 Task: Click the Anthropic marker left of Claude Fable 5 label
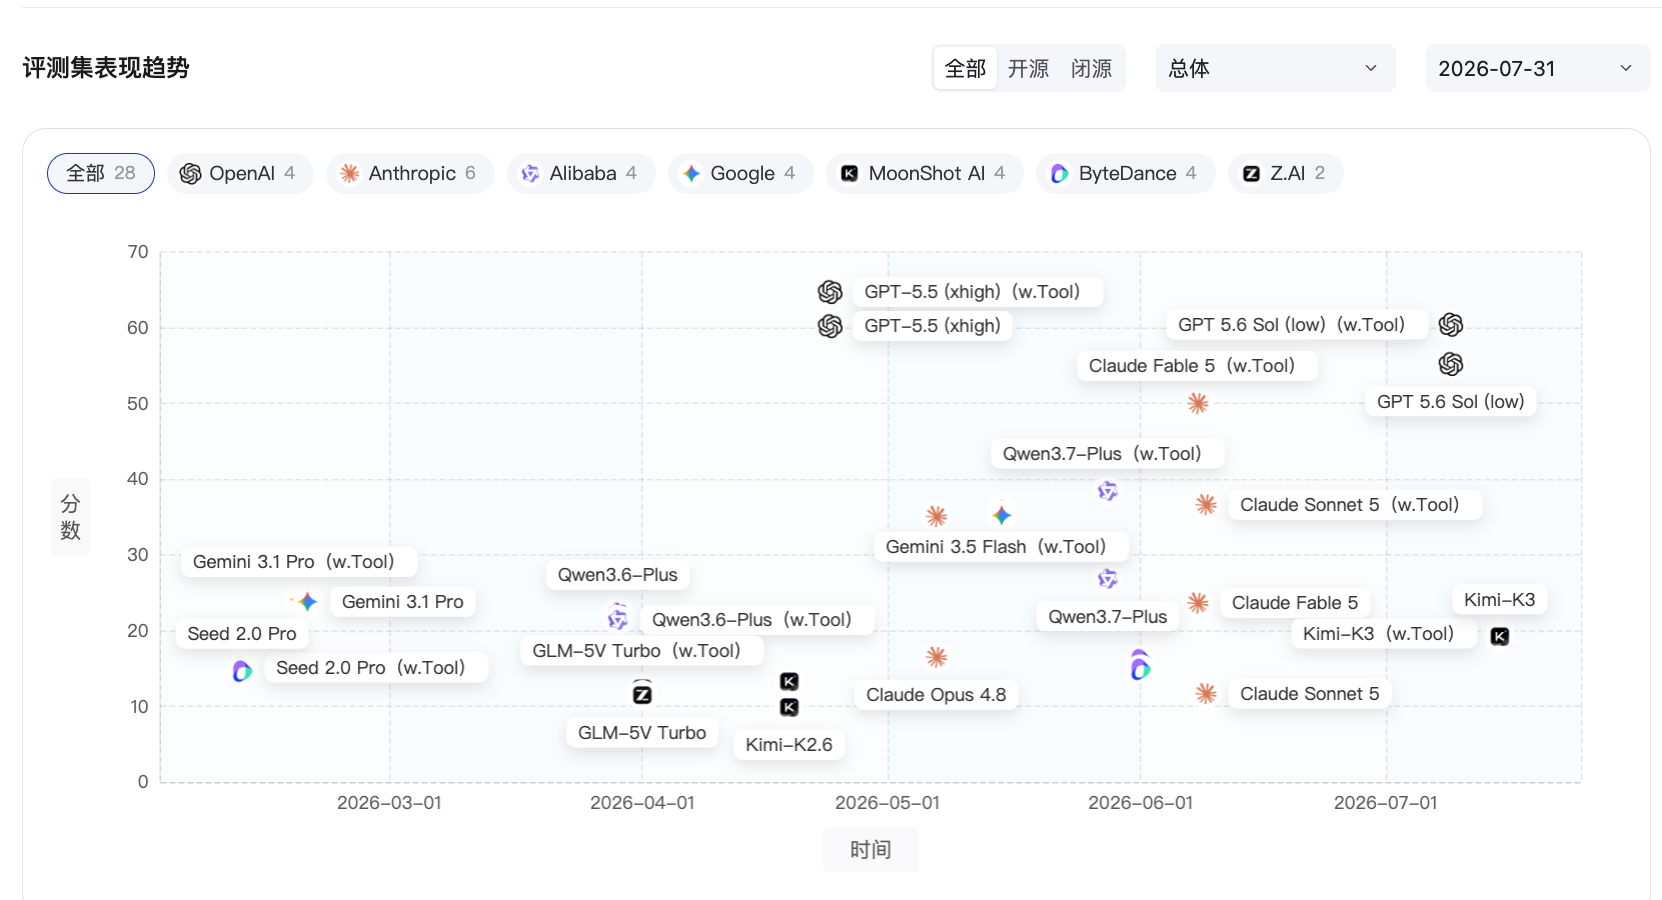[1198, 603]
